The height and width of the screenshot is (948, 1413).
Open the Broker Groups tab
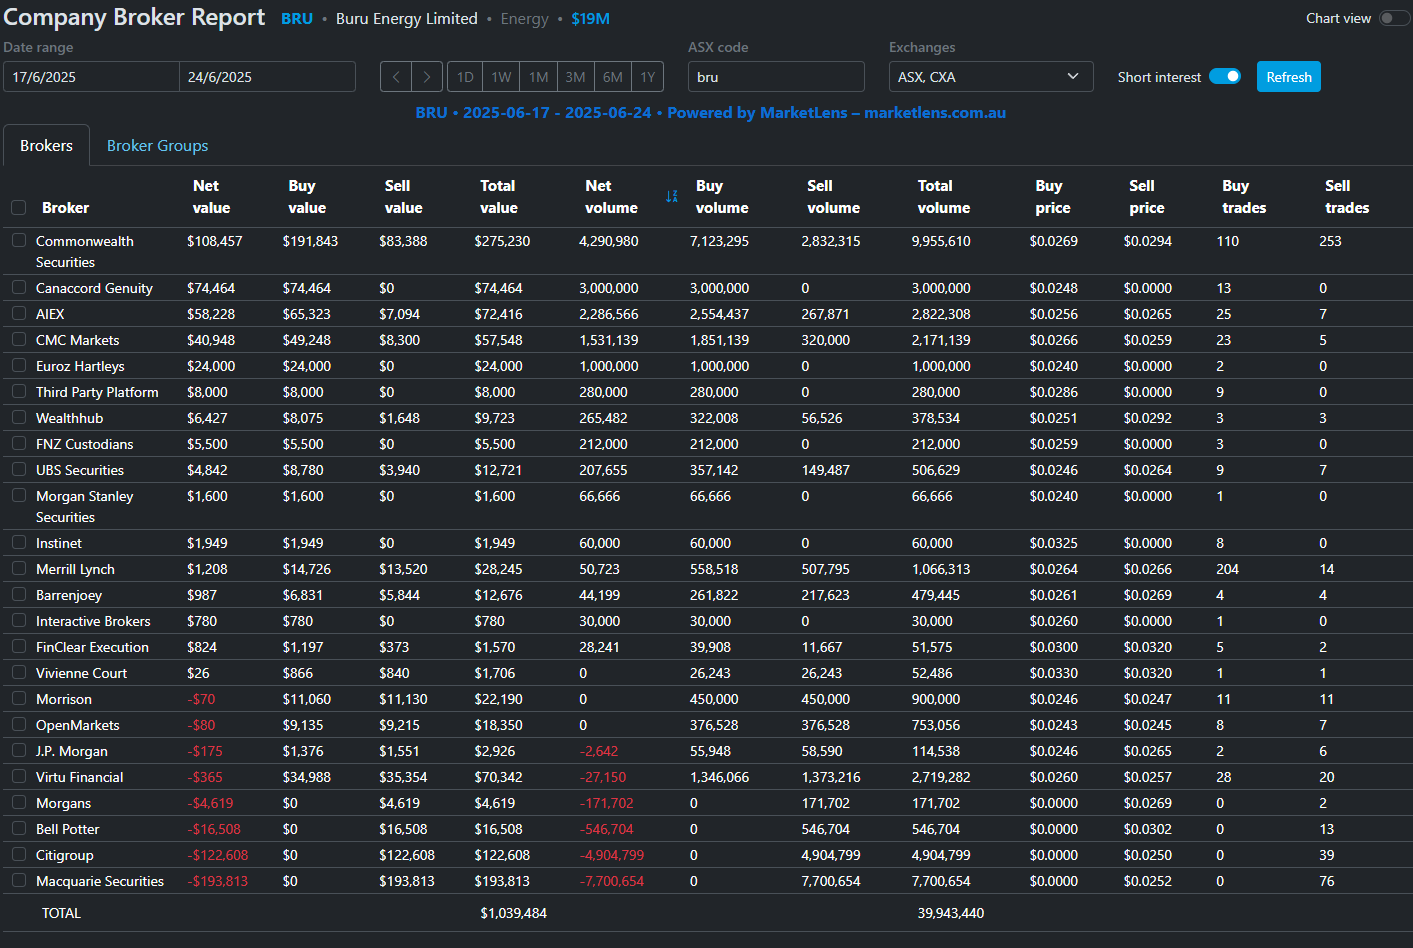pos(158,145)
